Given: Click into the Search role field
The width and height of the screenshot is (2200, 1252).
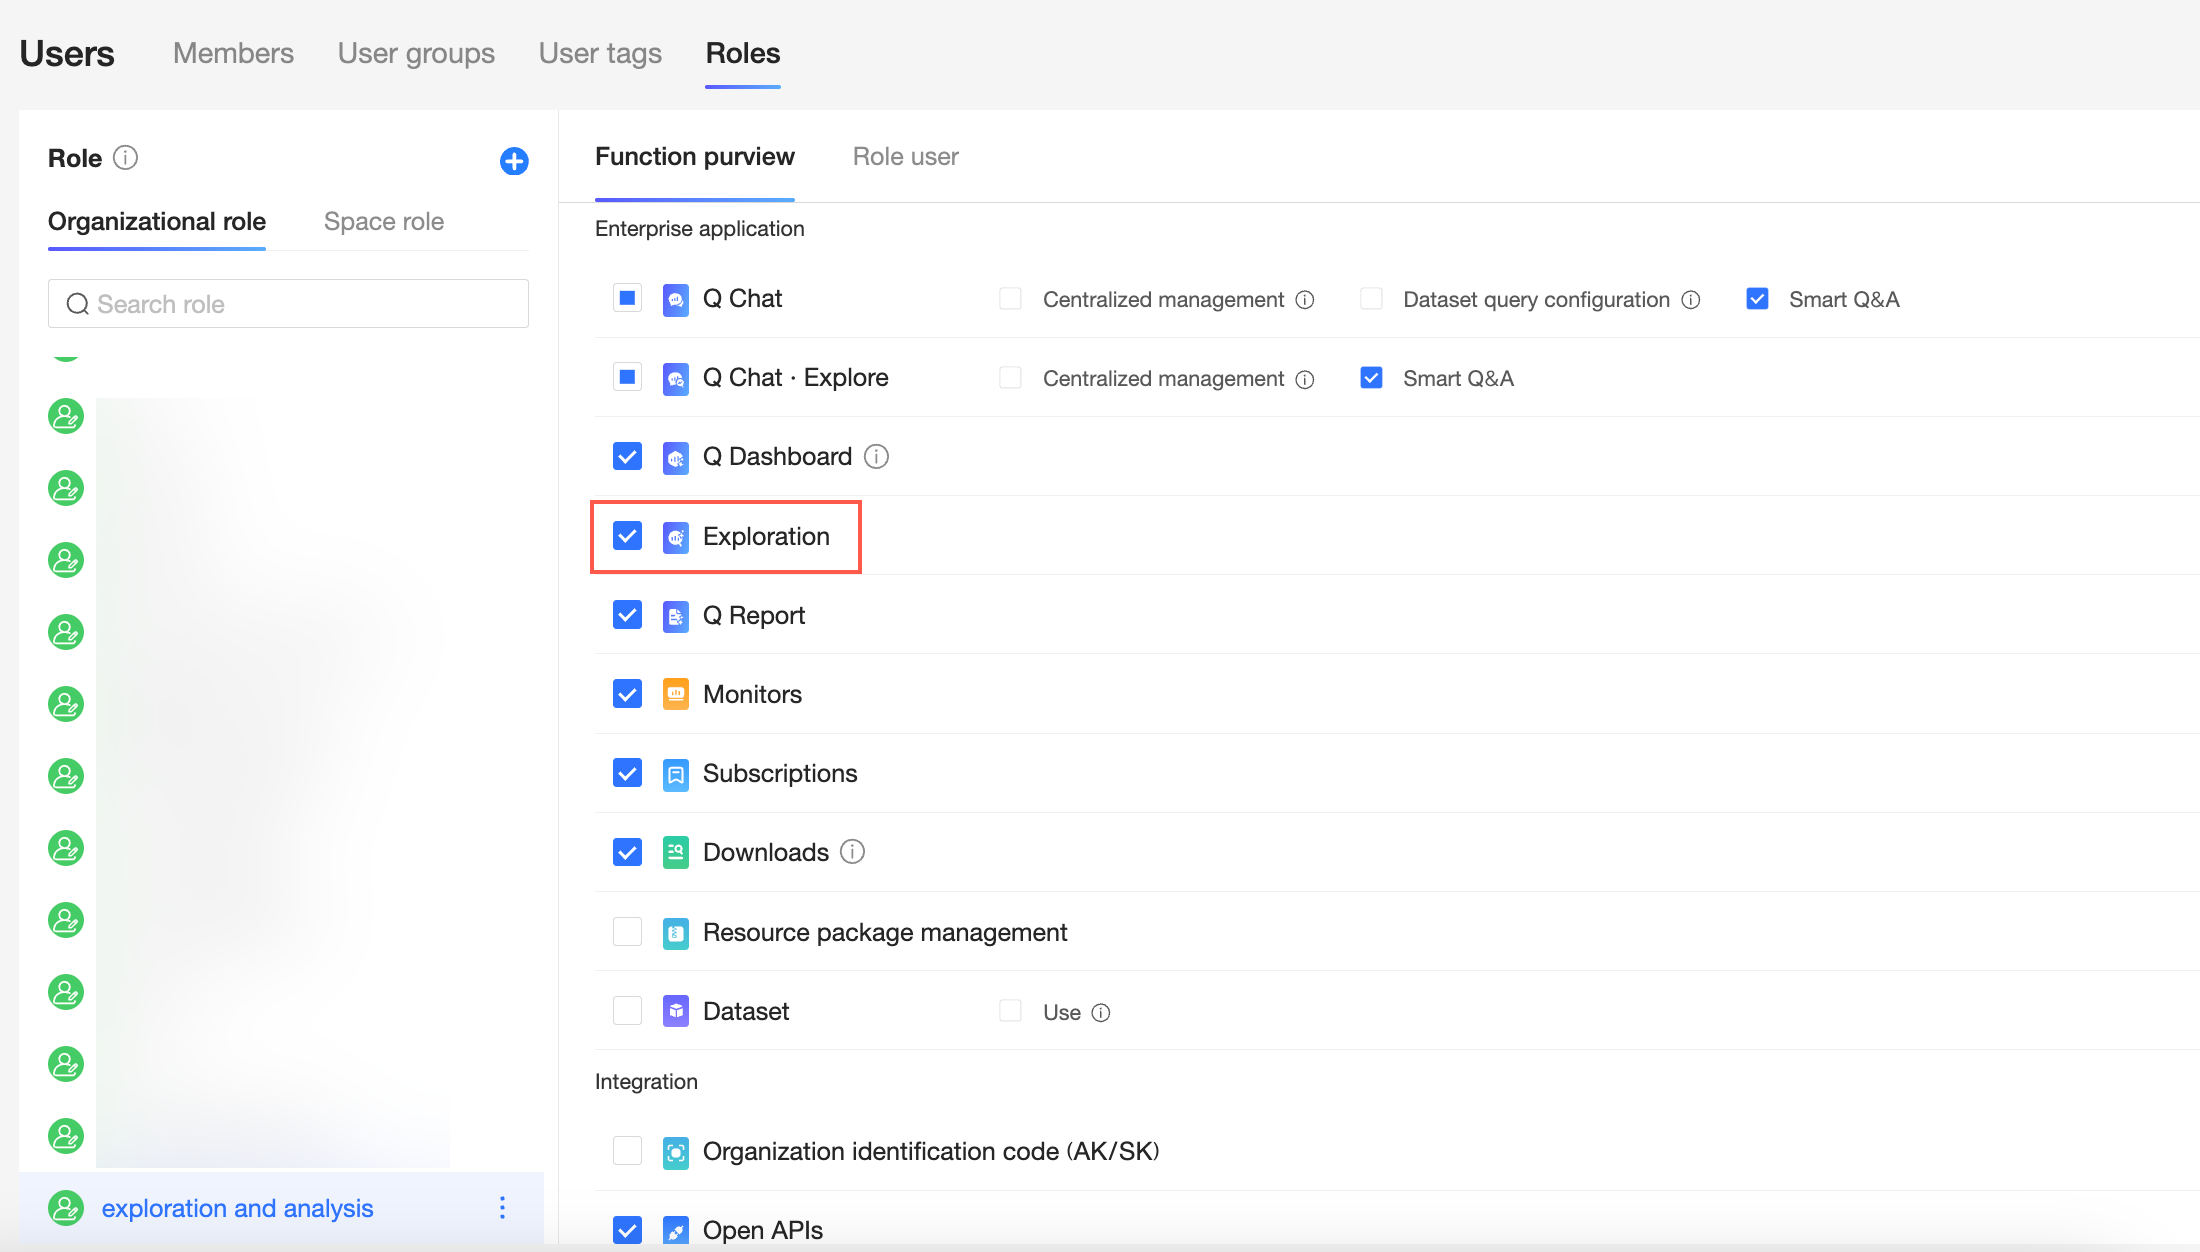Looking at the screenshot, I should coord(288,304).
